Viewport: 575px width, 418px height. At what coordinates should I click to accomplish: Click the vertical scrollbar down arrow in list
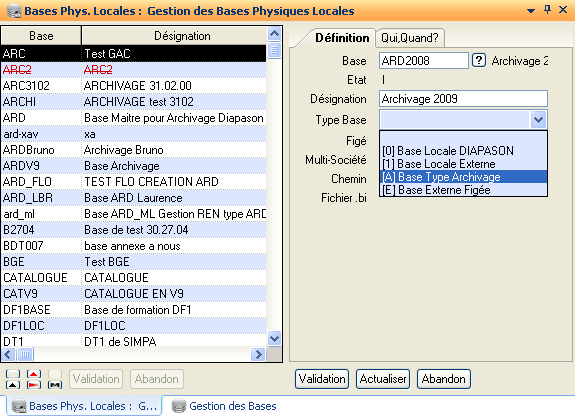[x=274, y=338]
